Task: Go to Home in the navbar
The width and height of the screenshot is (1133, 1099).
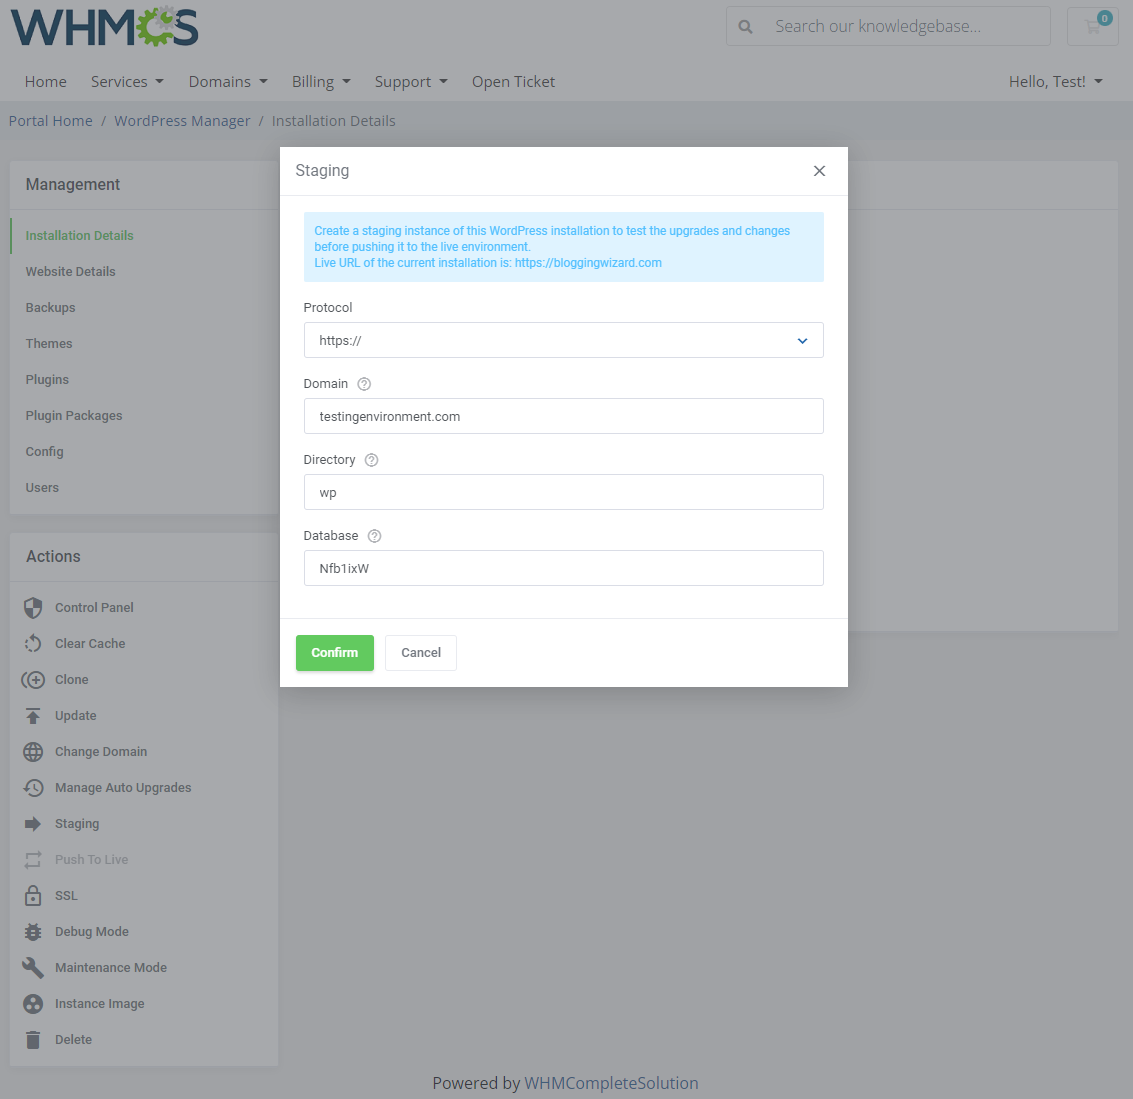Action: click(x=46, y=82)
